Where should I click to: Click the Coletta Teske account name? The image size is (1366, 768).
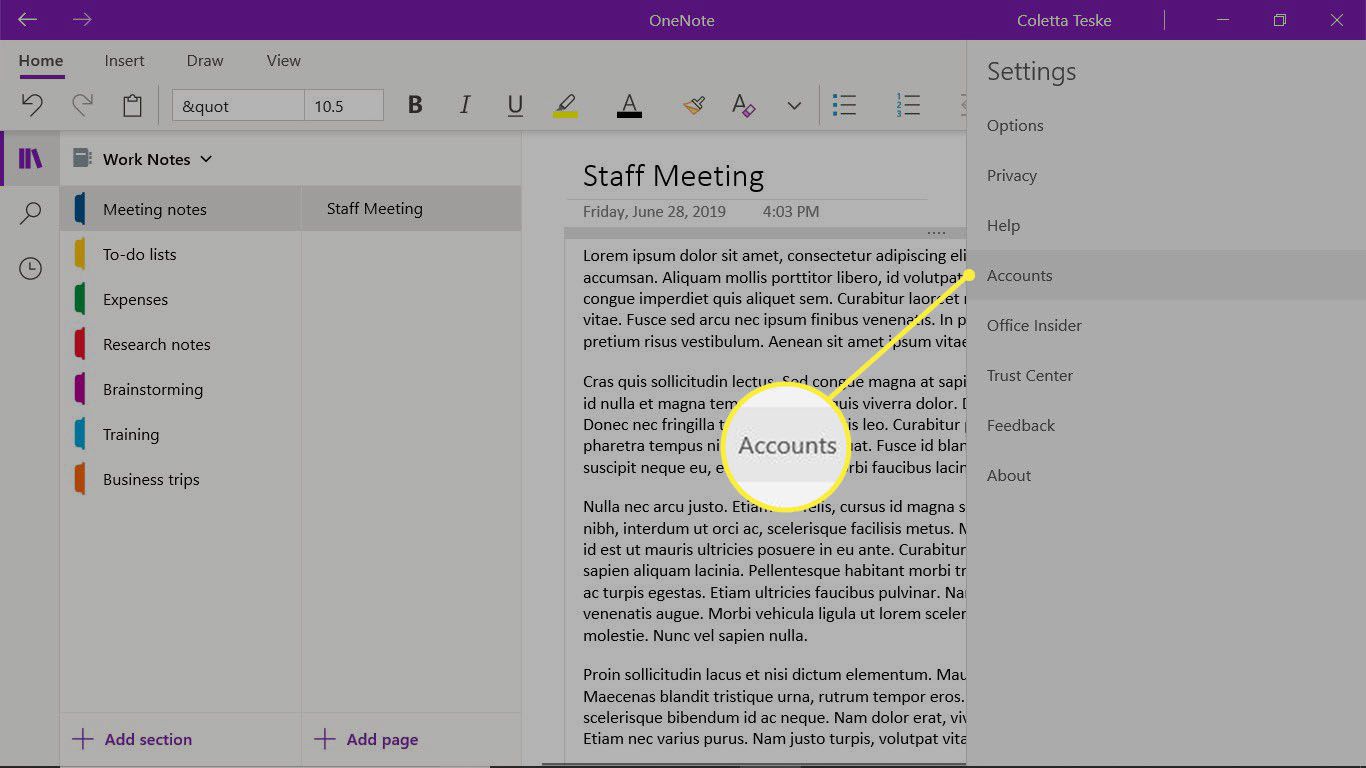(x=1064, y=20)
